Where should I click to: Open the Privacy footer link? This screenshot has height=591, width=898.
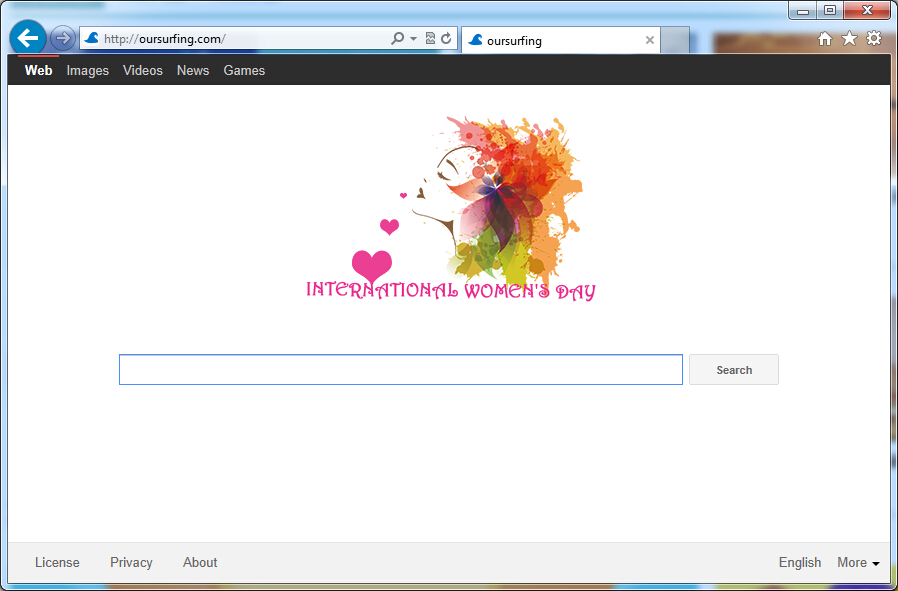pos(131,562)
